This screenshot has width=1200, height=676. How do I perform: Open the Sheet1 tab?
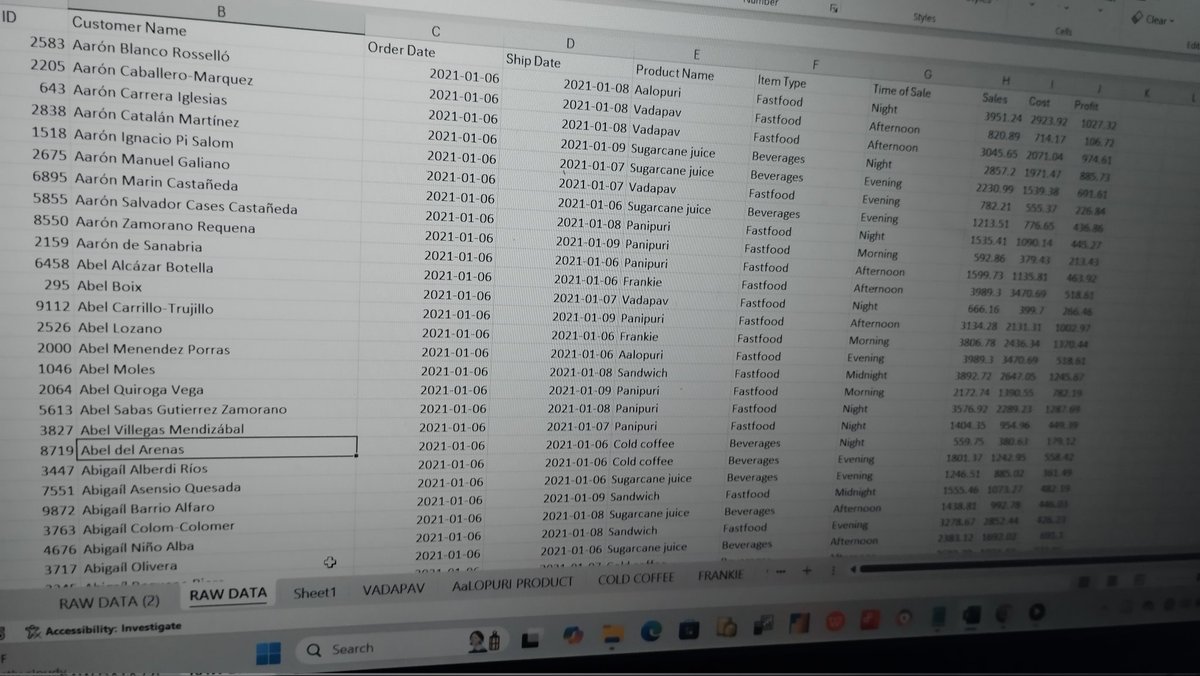[315, 592]
